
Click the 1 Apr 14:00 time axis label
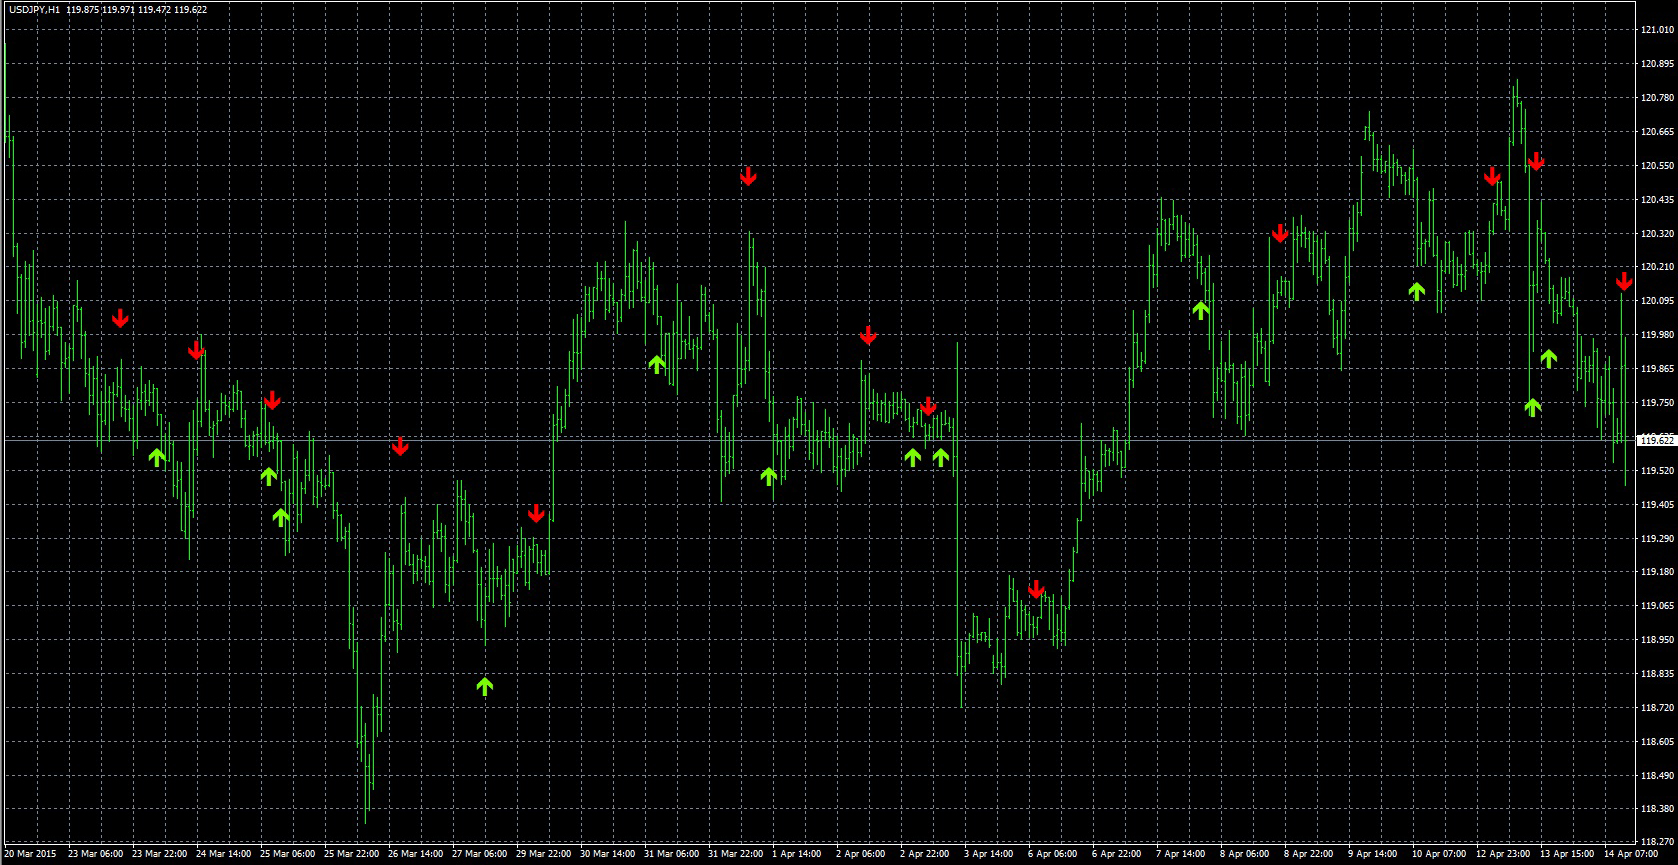pyautogui.click(x=797, y=854)
